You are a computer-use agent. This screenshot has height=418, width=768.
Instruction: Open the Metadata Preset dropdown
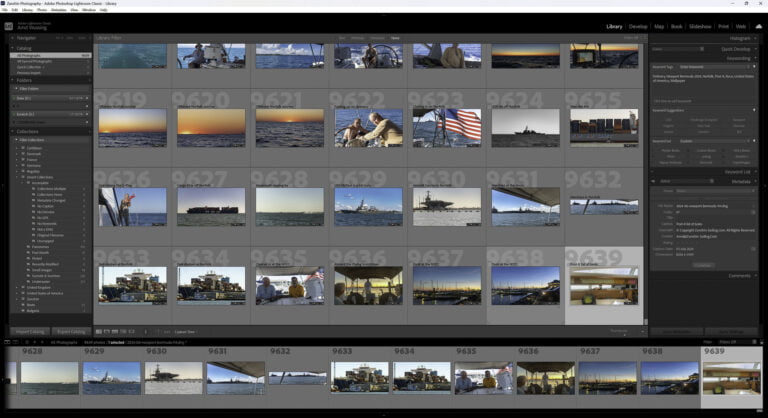tap(714, 191)
